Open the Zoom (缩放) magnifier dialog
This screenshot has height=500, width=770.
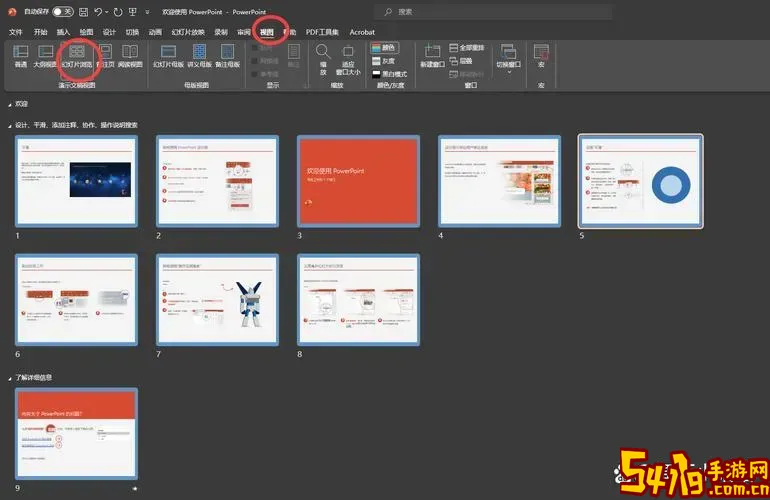323,59
